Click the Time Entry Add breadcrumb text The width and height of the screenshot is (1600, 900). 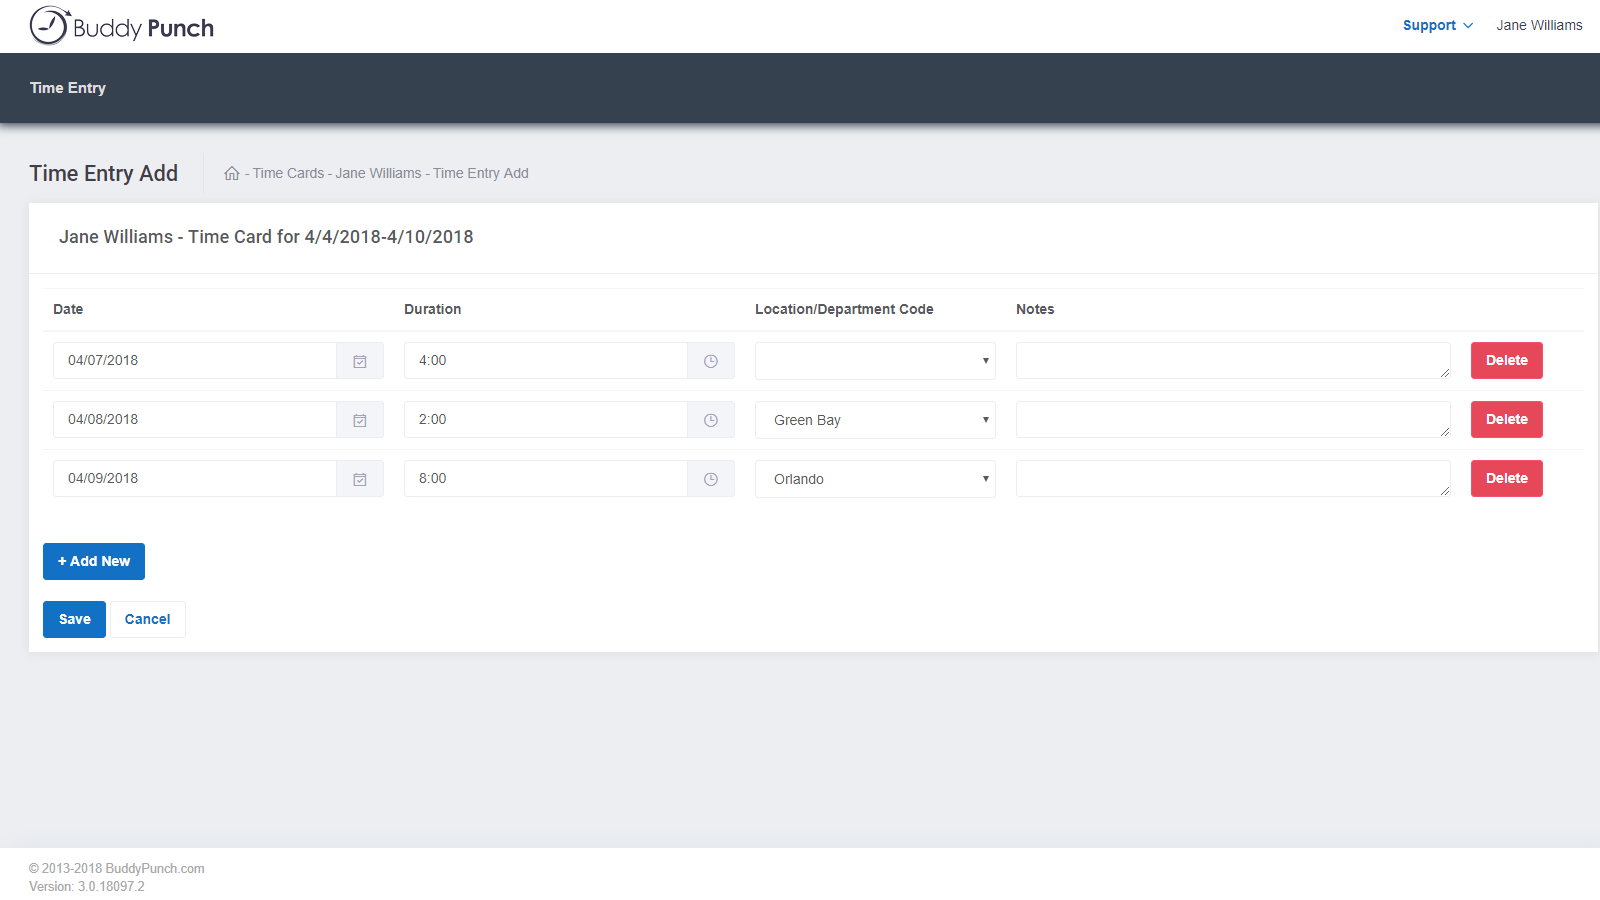481,173
